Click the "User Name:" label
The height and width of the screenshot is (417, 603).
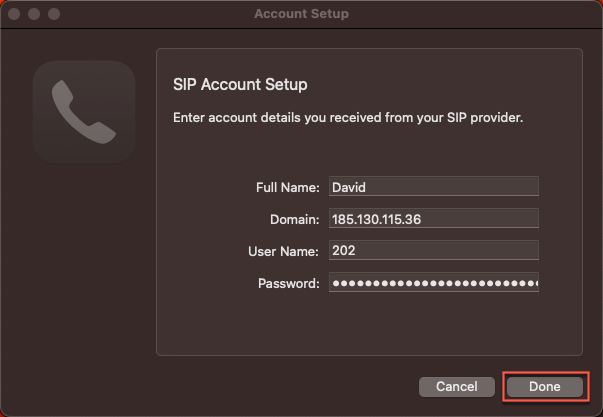coord(283,251)
